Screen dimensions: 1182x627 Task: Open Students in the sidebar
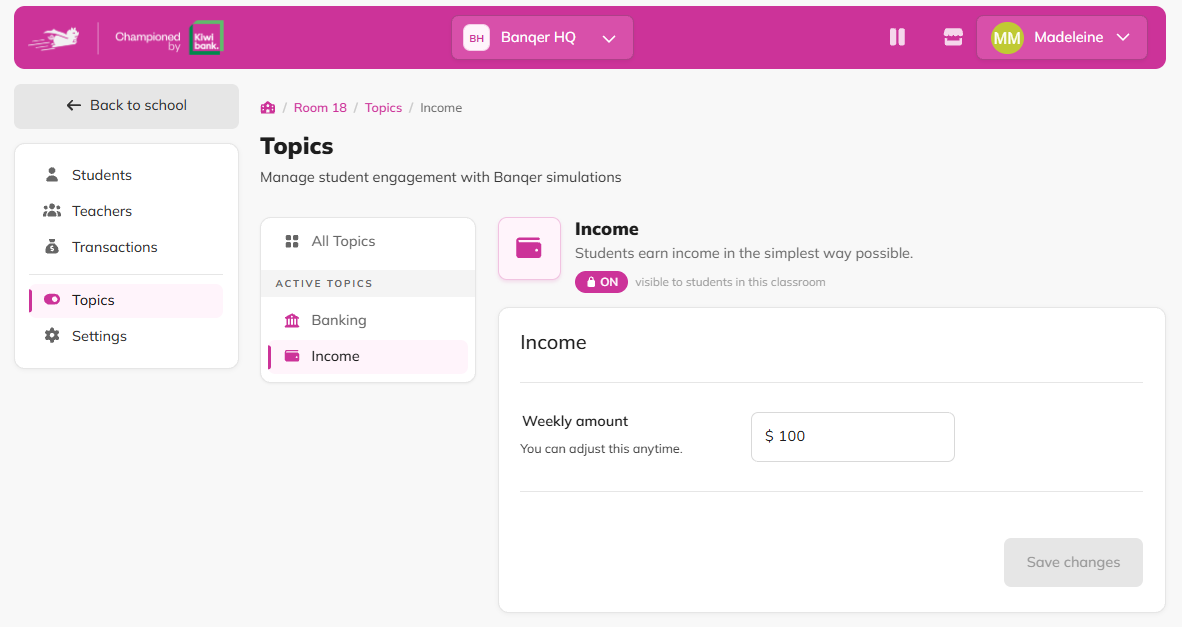click(x=126, y=175)
